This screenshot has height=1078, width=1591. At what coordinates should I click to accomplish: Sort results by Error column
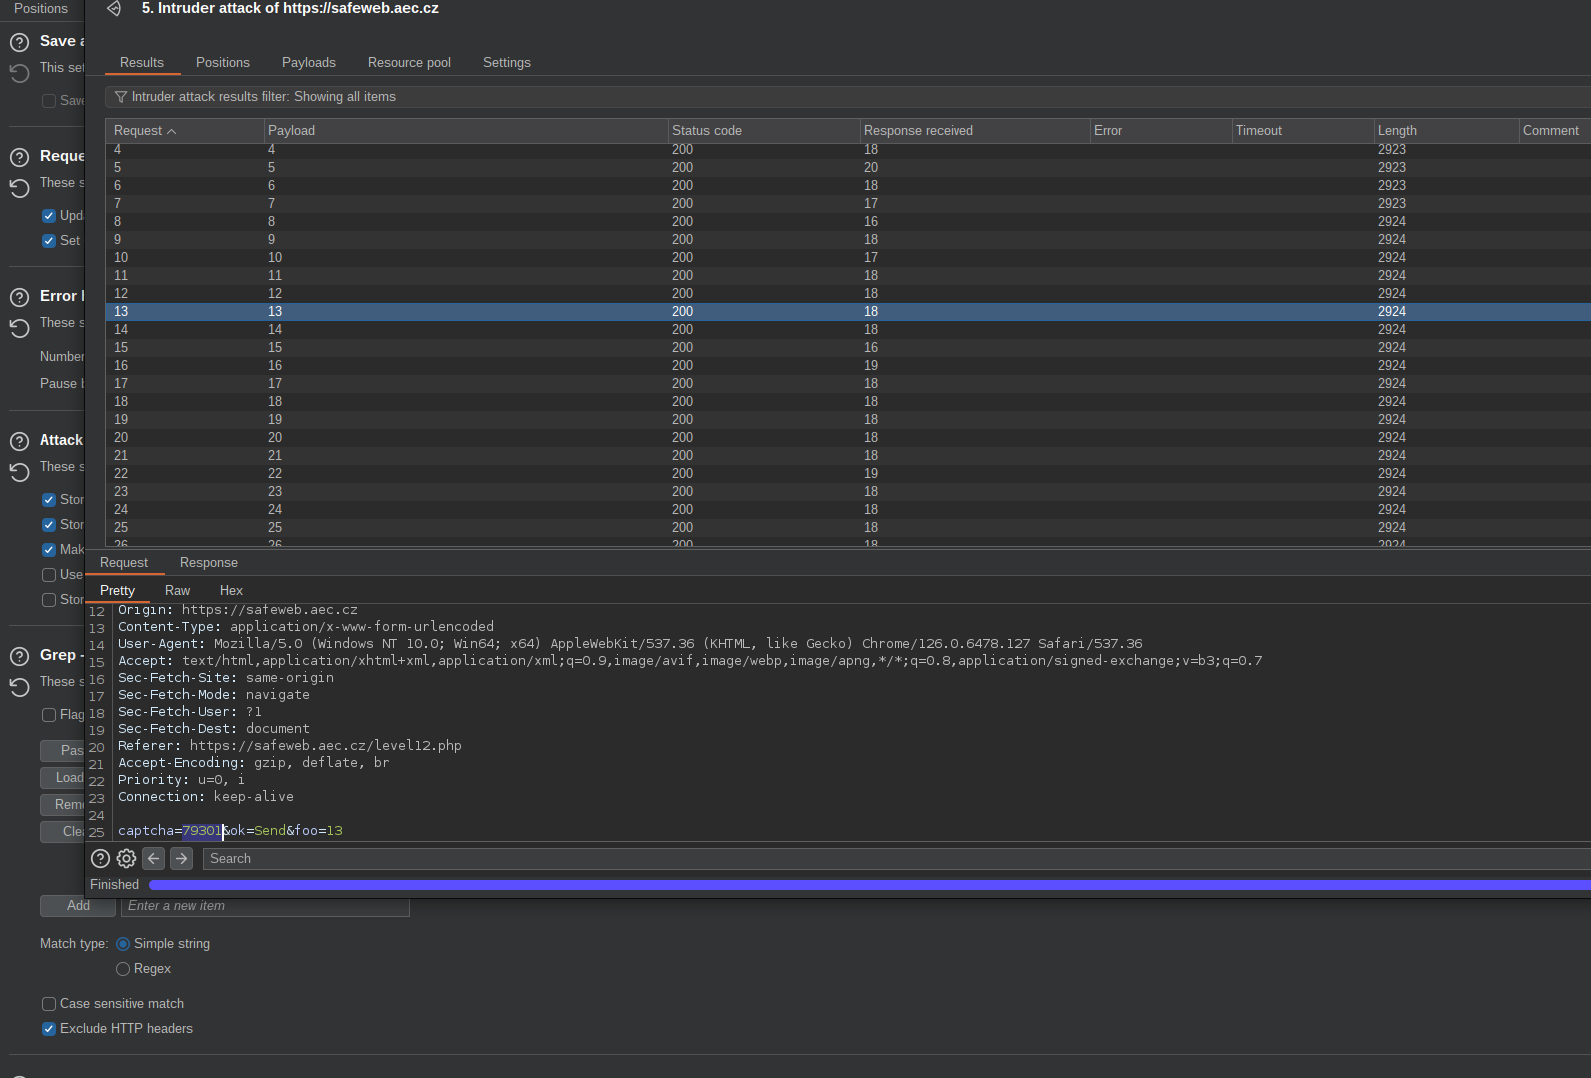point(1161,131)
